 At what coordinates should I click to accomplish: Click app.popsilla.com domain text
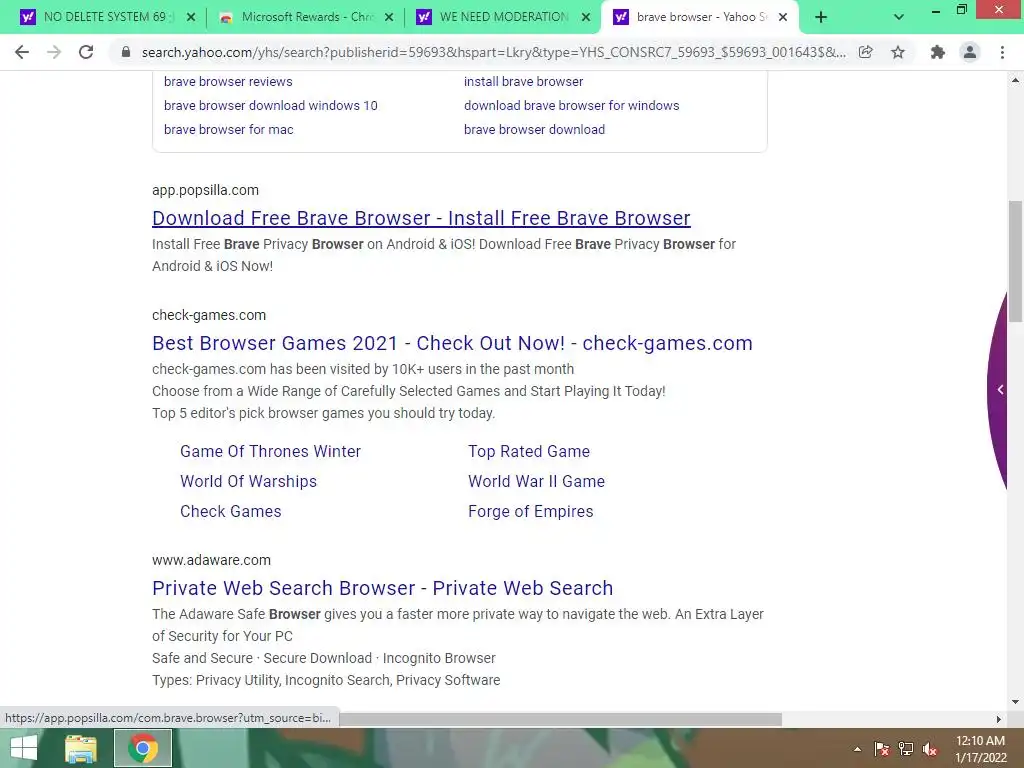point(205,190)
